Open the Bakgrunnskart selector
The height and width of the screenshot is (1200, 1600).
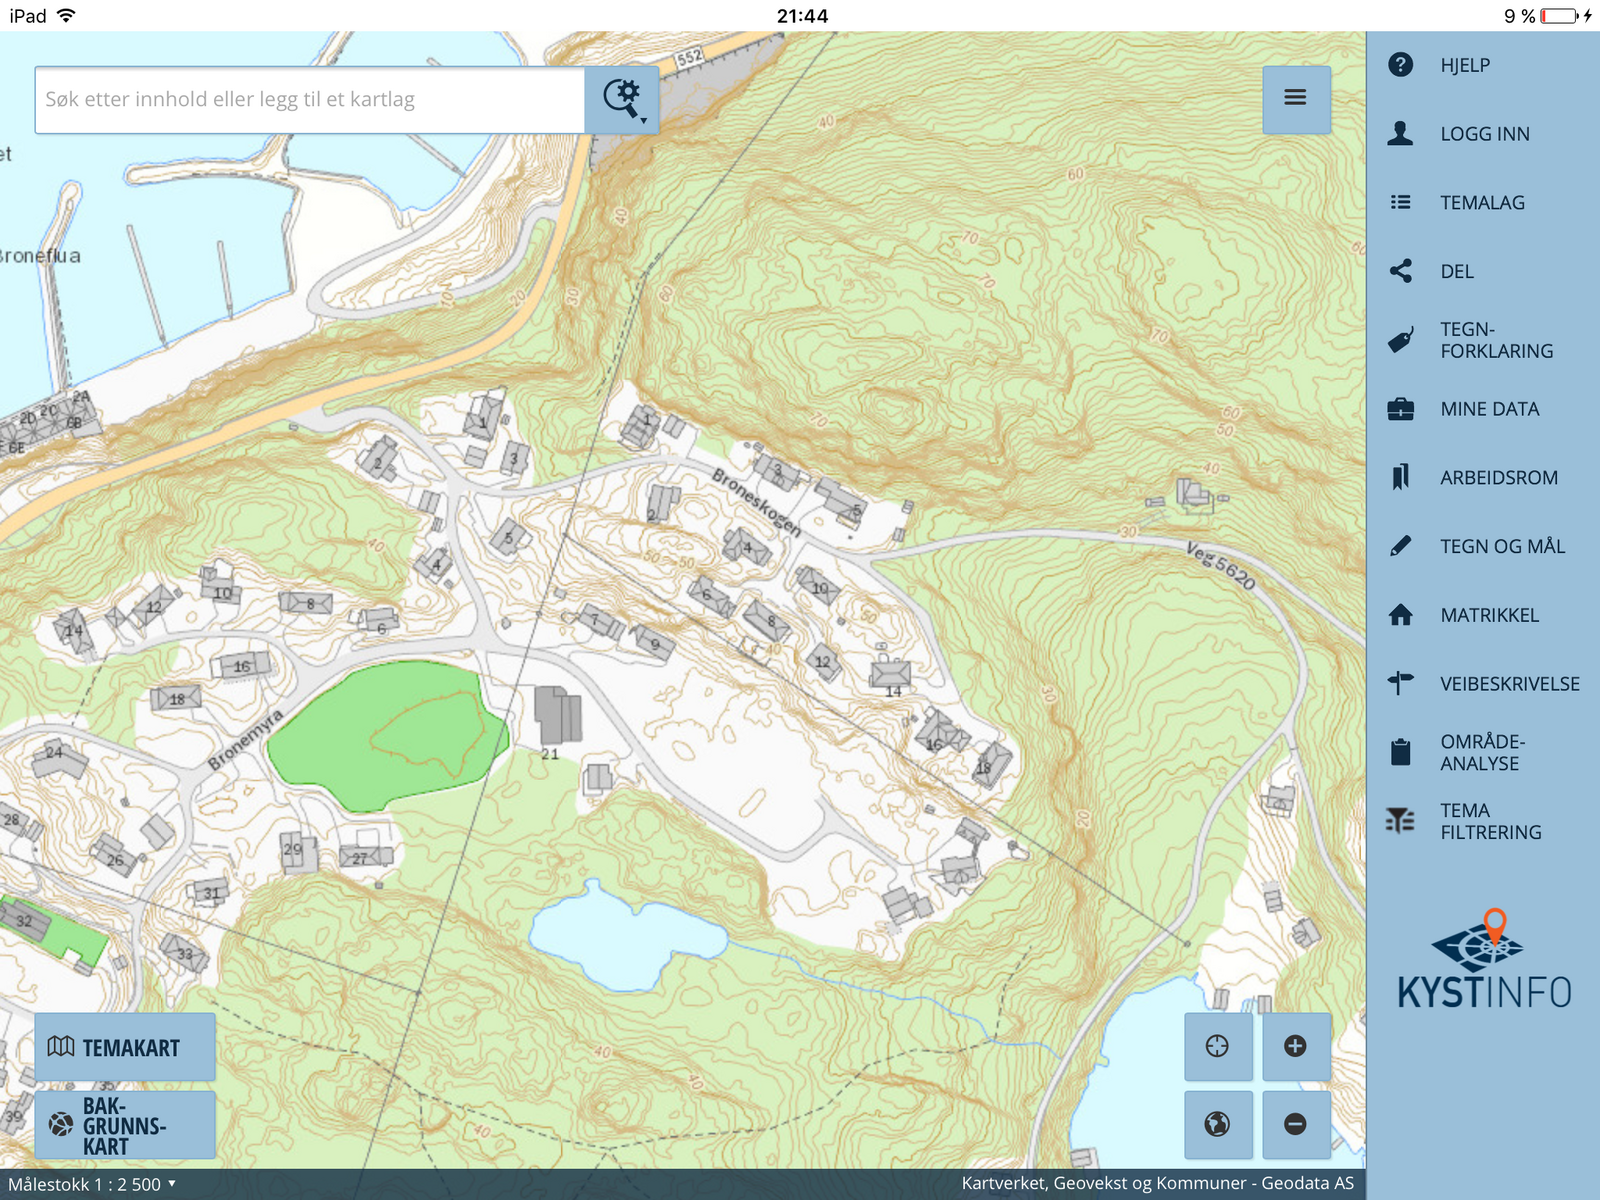[125, 1125]
